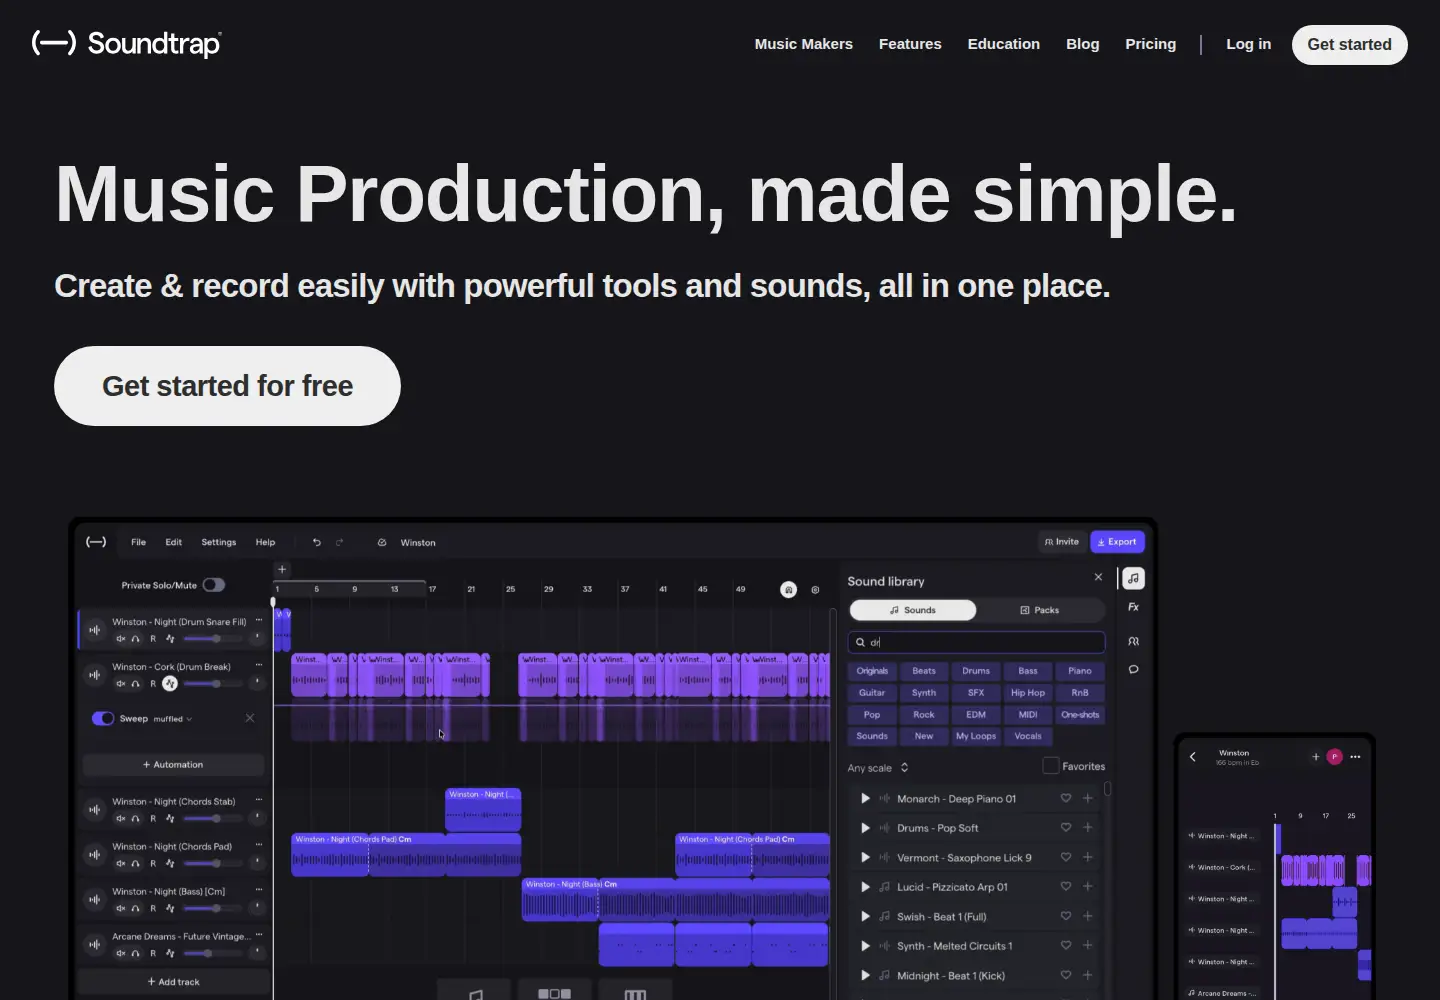Open the chat bubble icon in the right sidebar

(1133, 669)
